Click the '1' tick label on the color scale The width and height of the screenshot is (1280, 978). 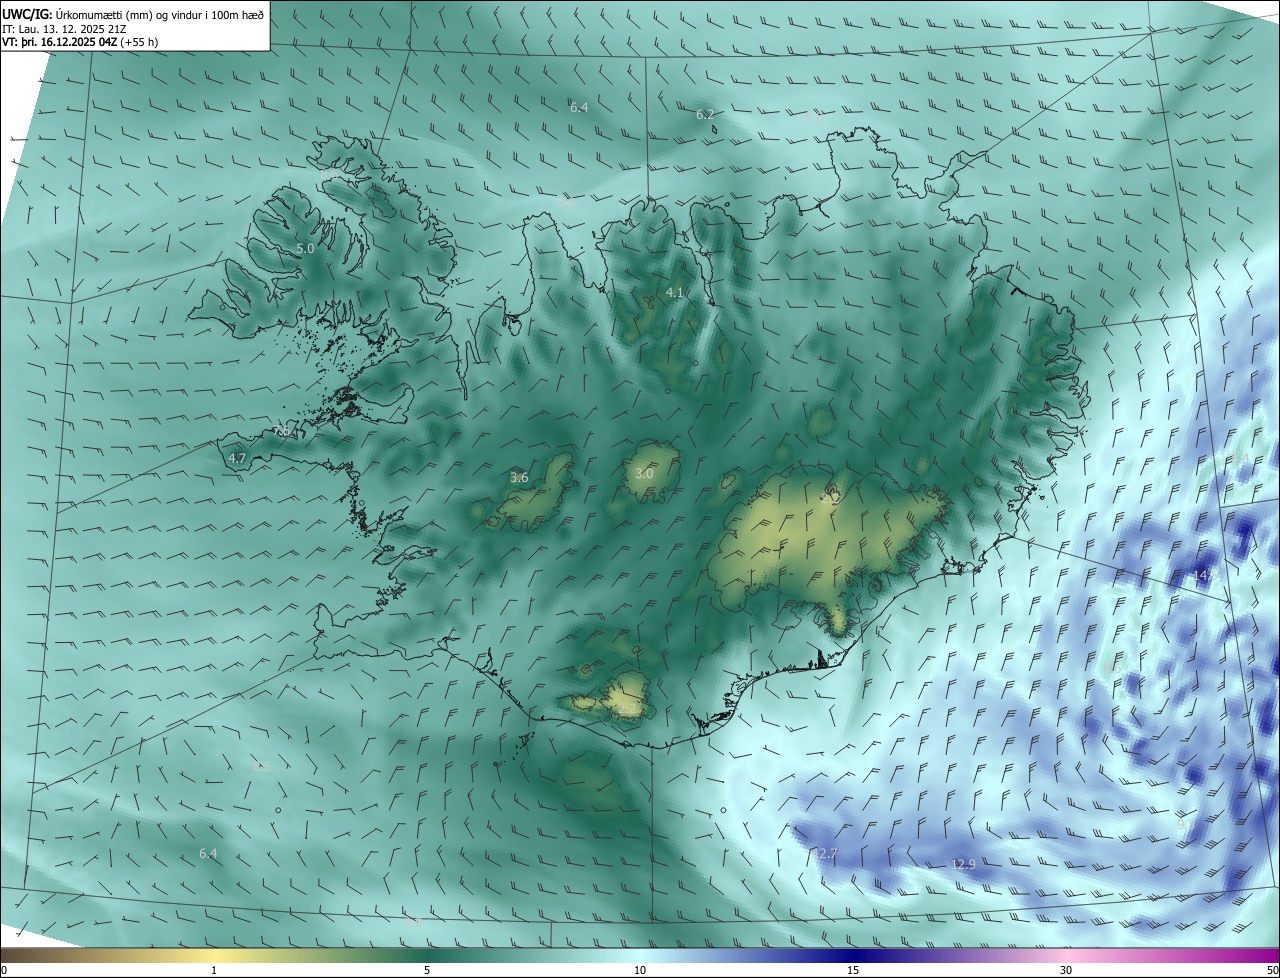(214, 971)
